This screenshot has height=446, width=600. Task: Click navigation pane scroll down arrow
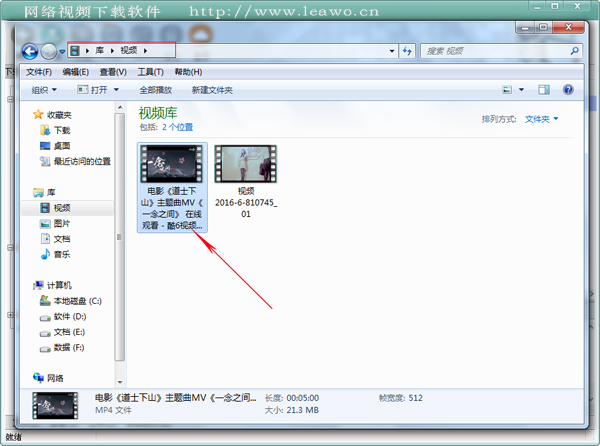tap(120, 382)
